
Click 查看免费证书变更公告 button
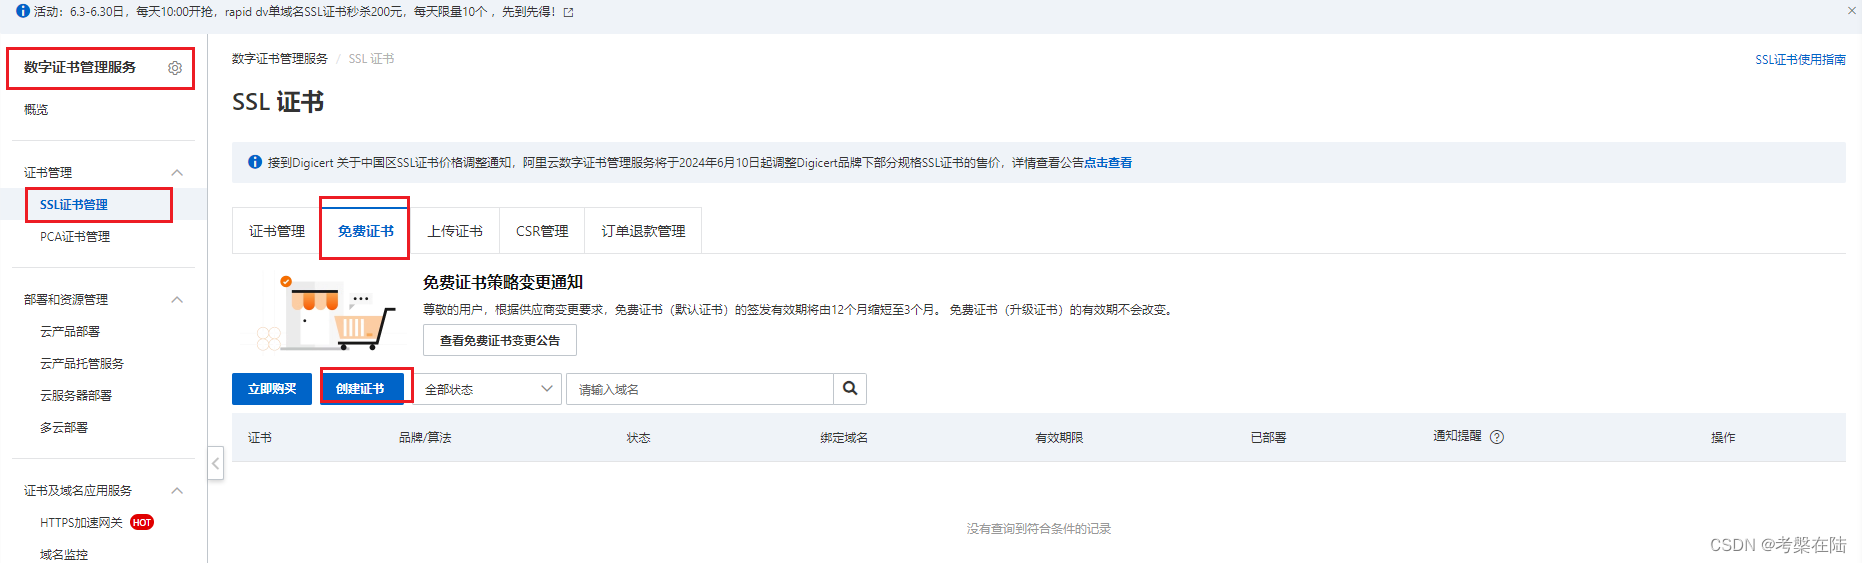pos(500,340)
